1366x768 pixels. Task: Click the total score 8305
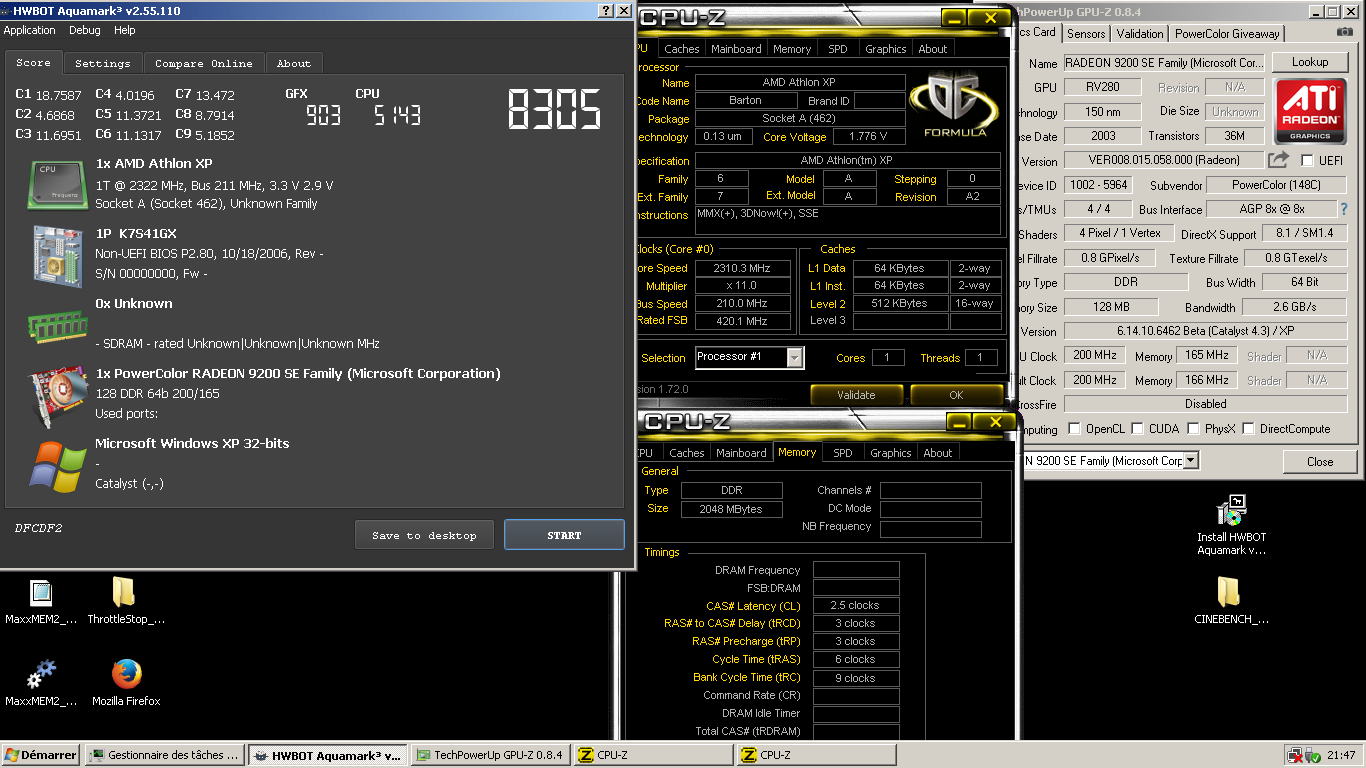click(x=555, y=109)
